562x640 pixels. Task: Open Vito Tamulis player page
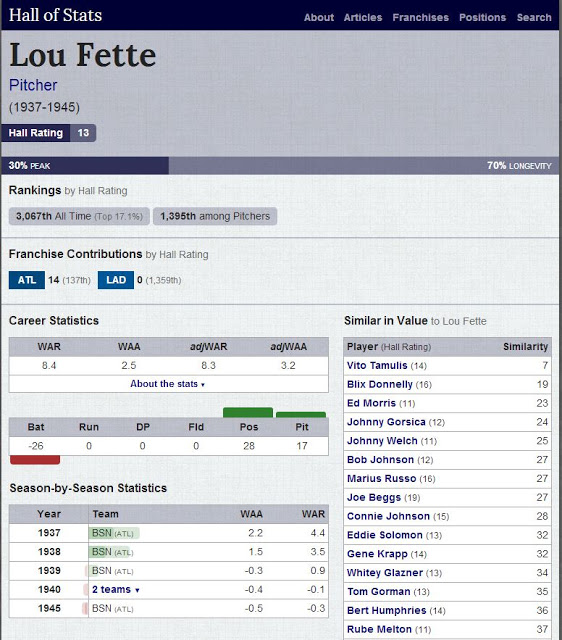coord(377,365)
